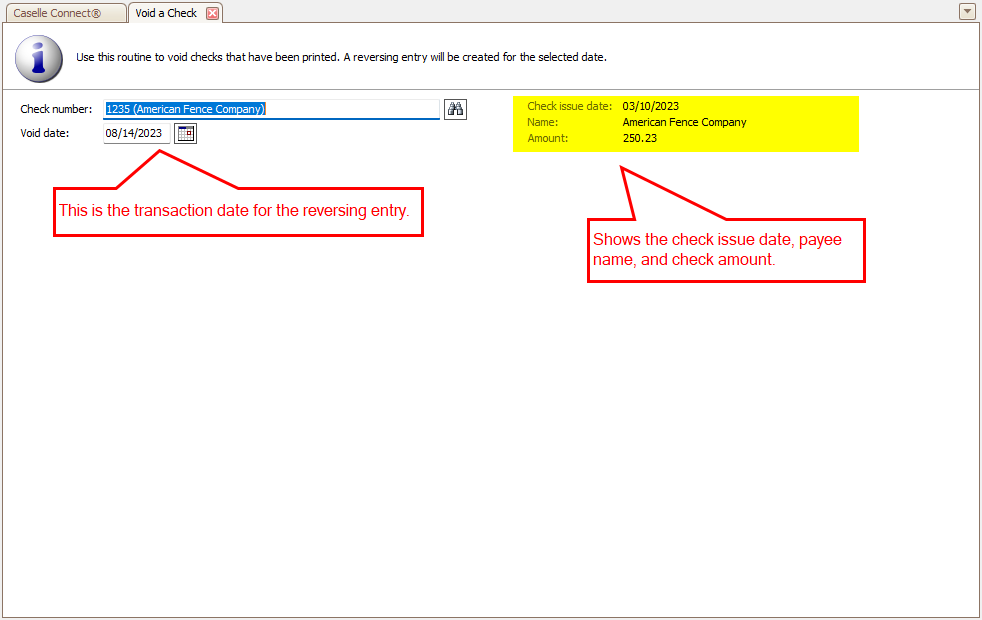Click the Name label in the yellow panel
This screenshot has width=982, height=620.
(542, 122)
